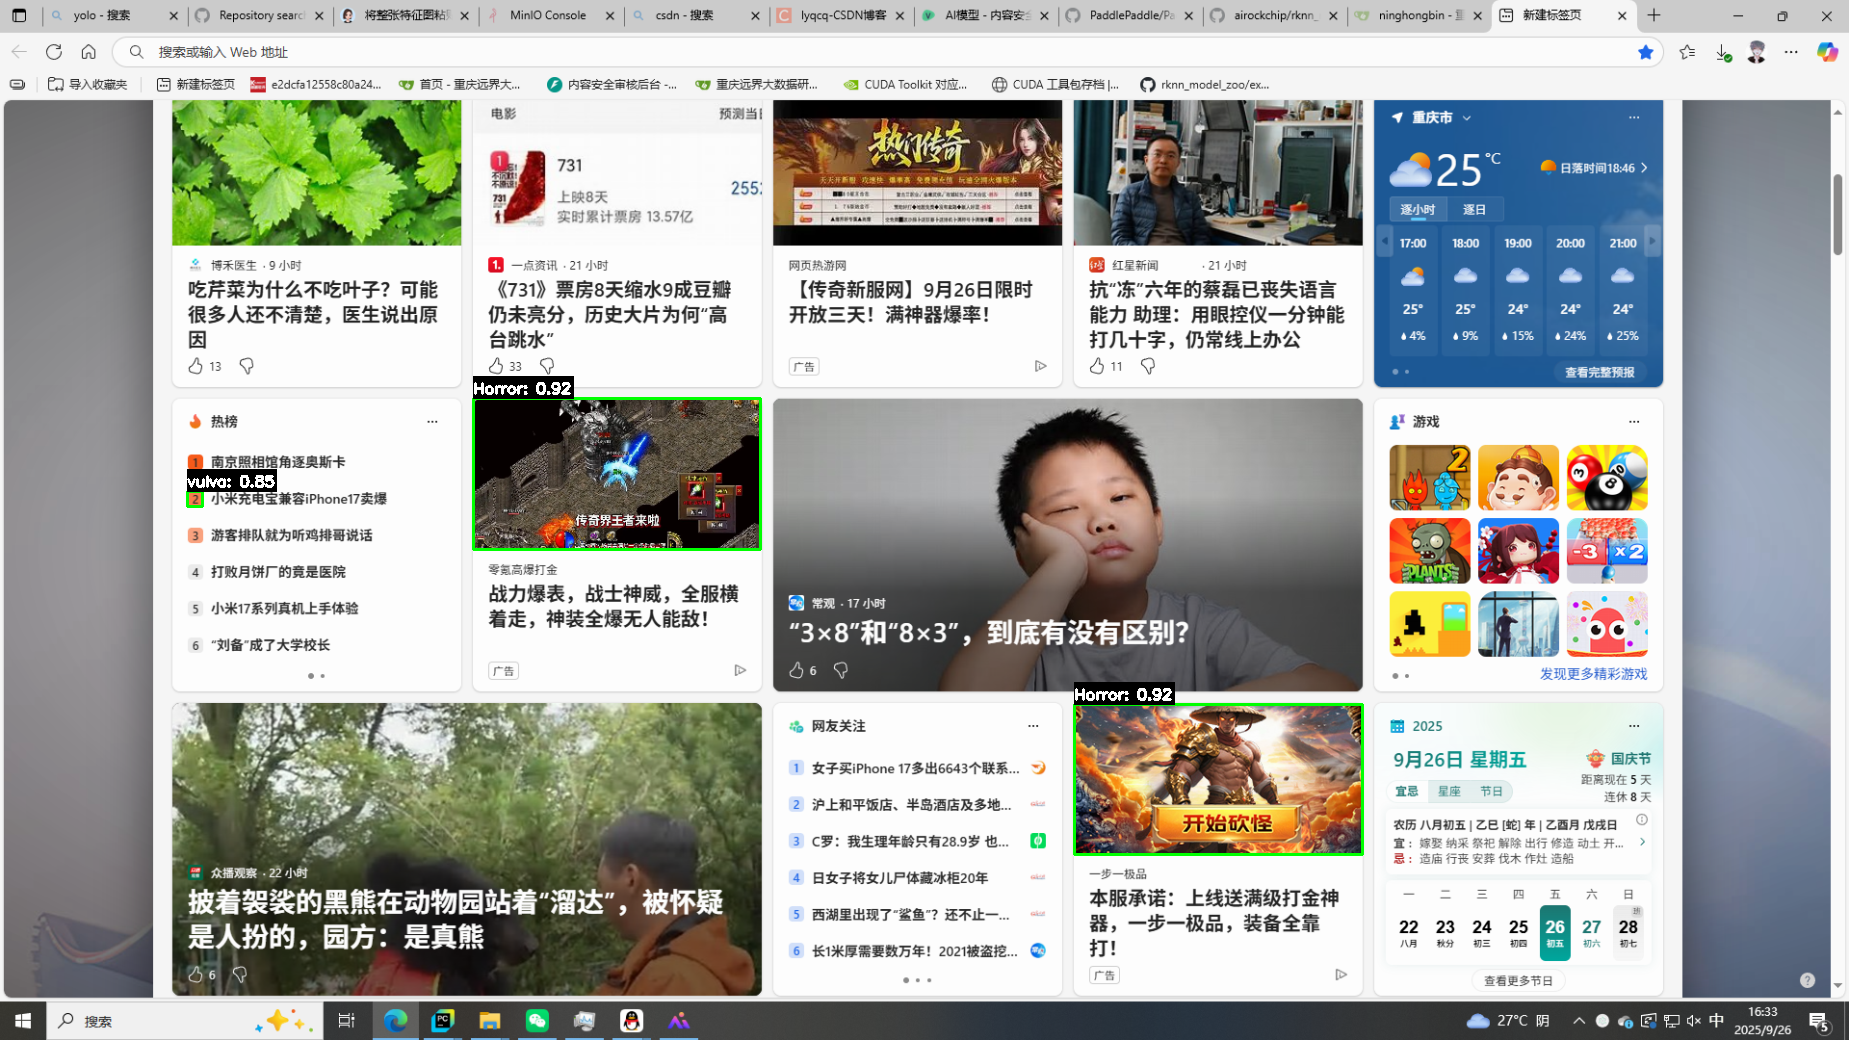
Task: Like the celery leaves article
Action: (x=196, y=366)
